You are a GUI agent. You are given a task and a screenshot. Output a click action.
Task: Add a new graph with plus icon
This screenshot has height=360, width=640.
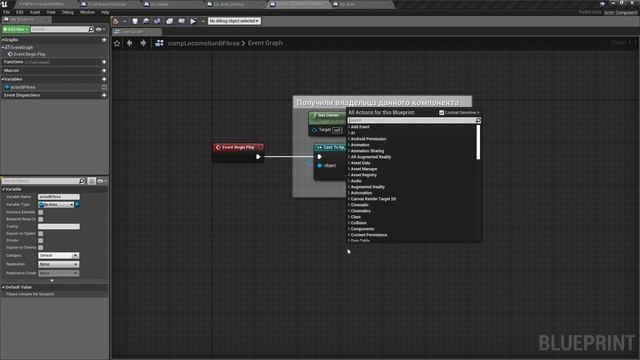point(104,40)
